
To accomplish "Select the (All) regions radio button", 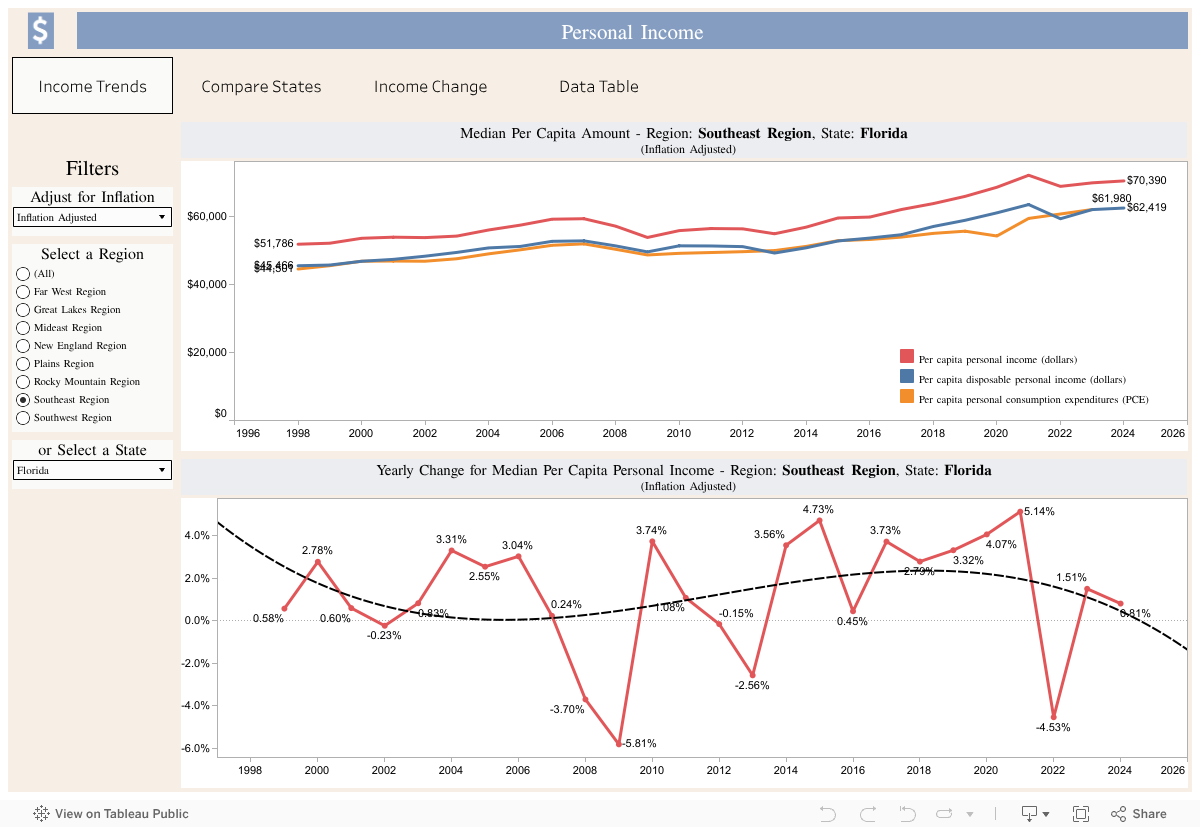I will point(23,274).
